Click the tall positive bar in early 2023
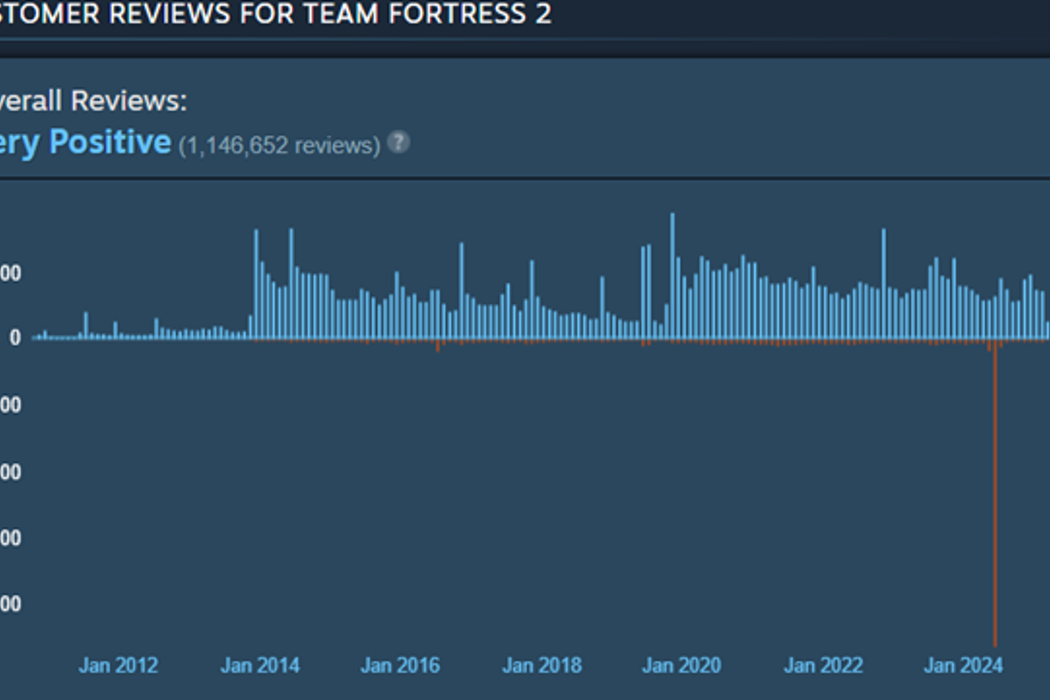 (x=884, y=283)
